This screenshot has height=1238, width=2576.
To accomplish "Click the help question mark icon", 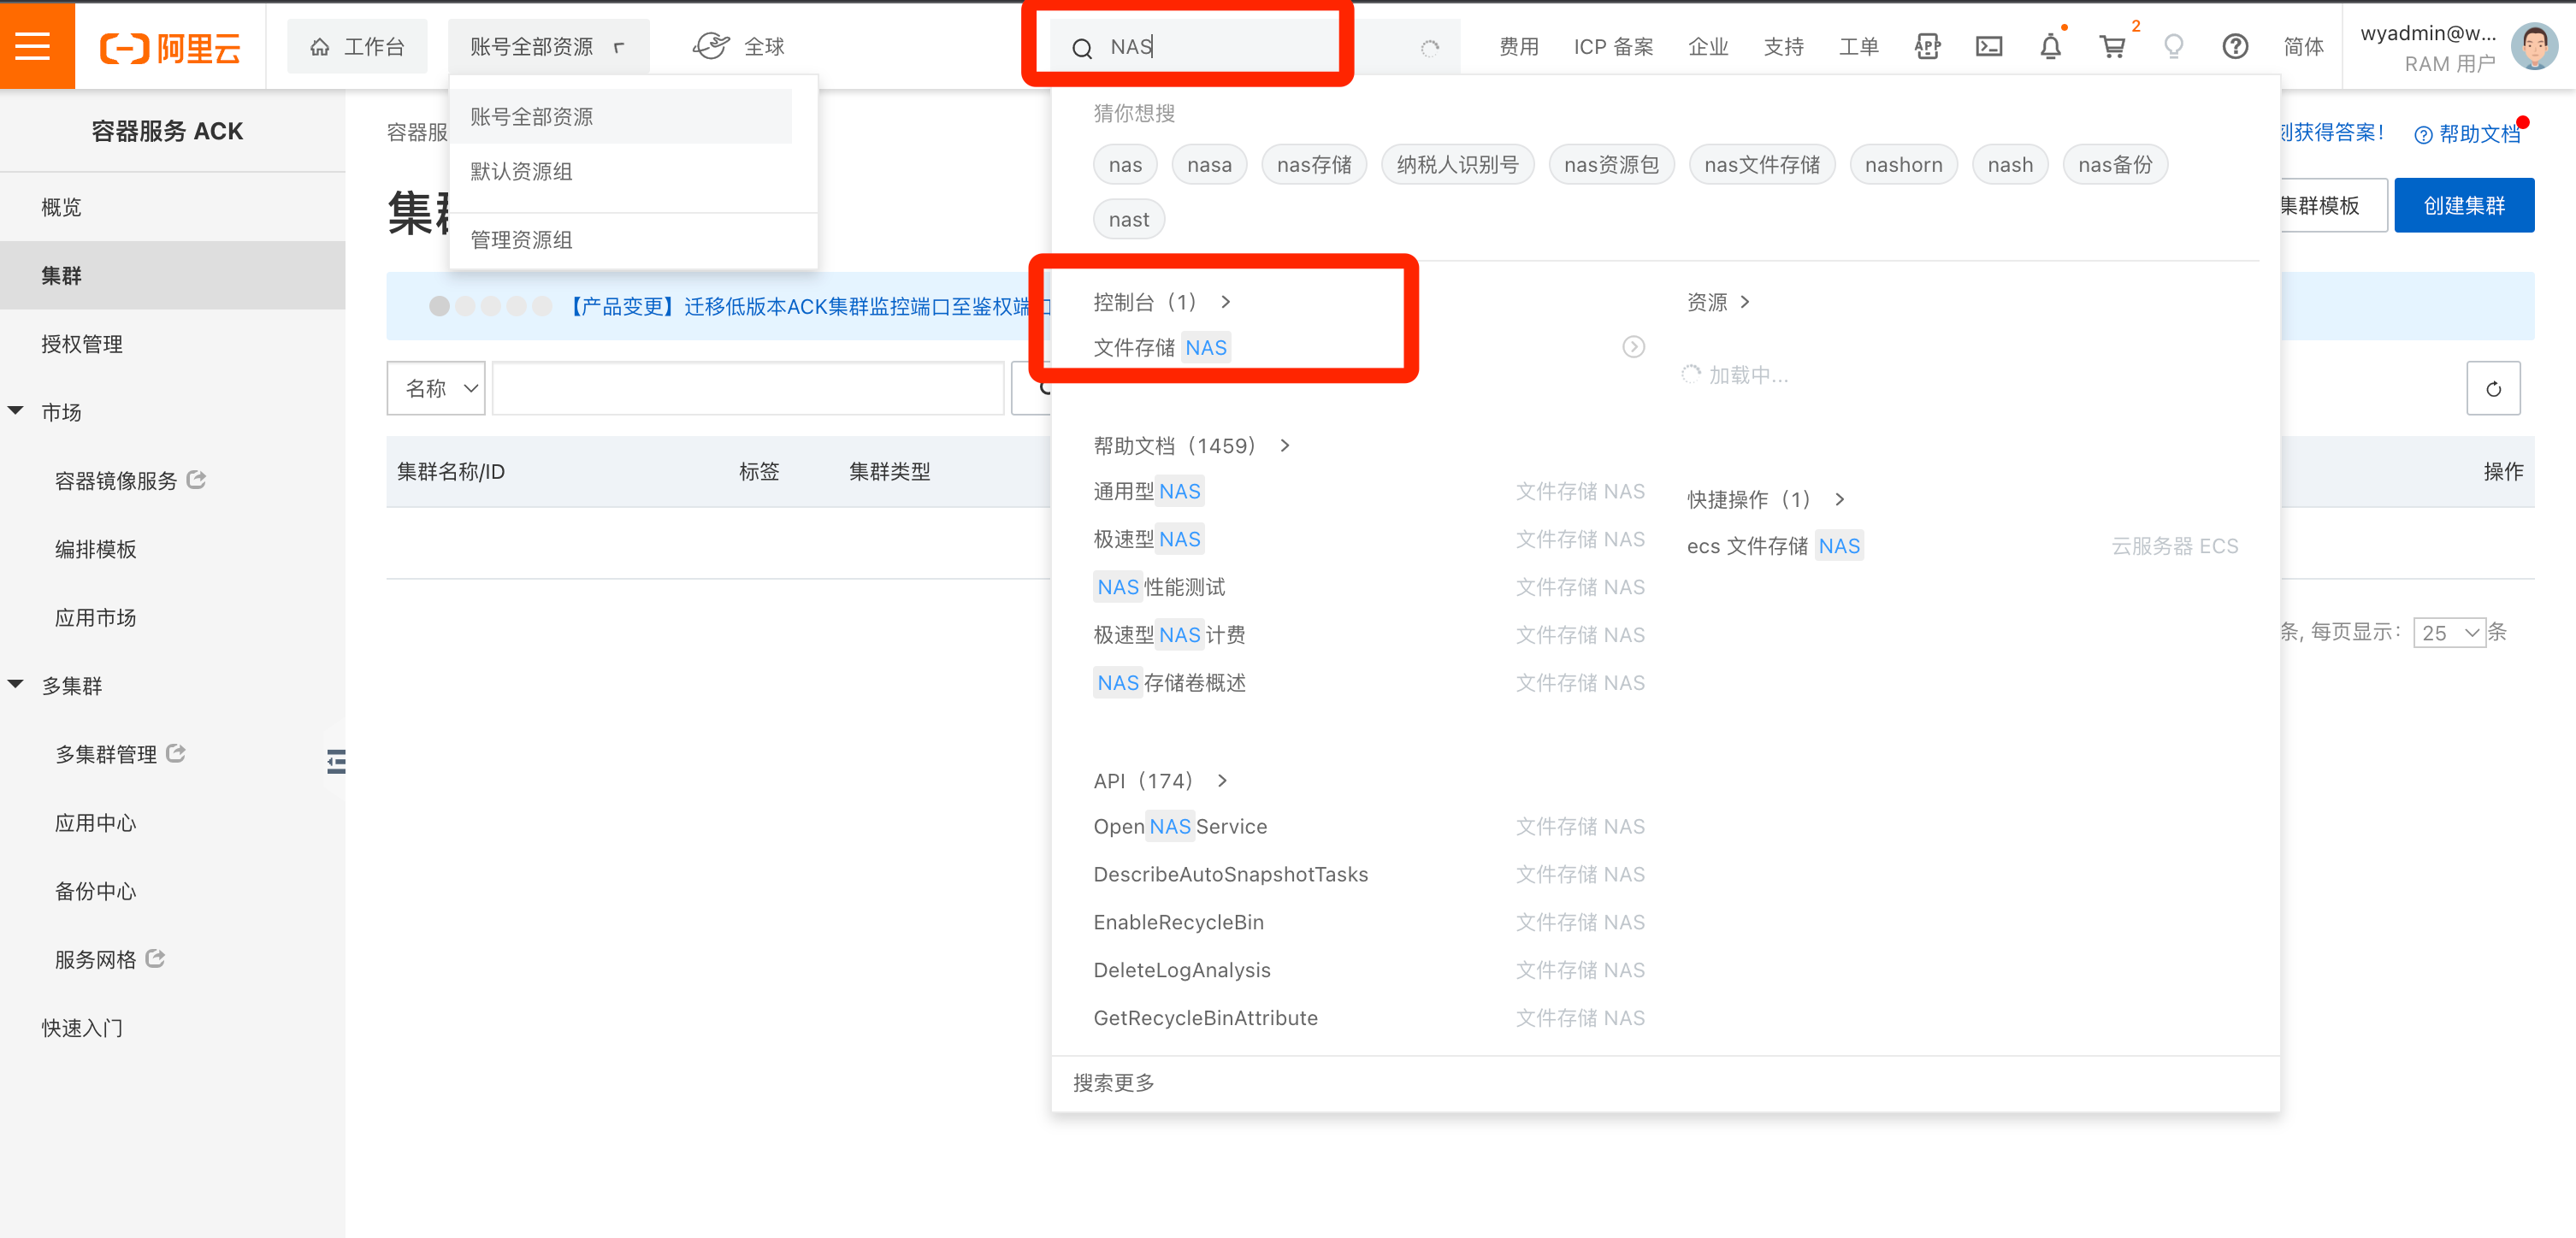I will [x=2235, y=46].
